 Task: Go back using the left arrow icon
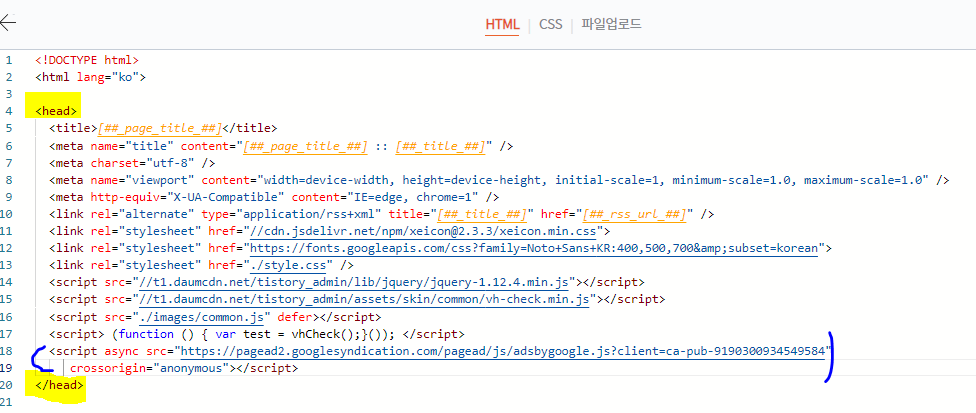[7, 23]
